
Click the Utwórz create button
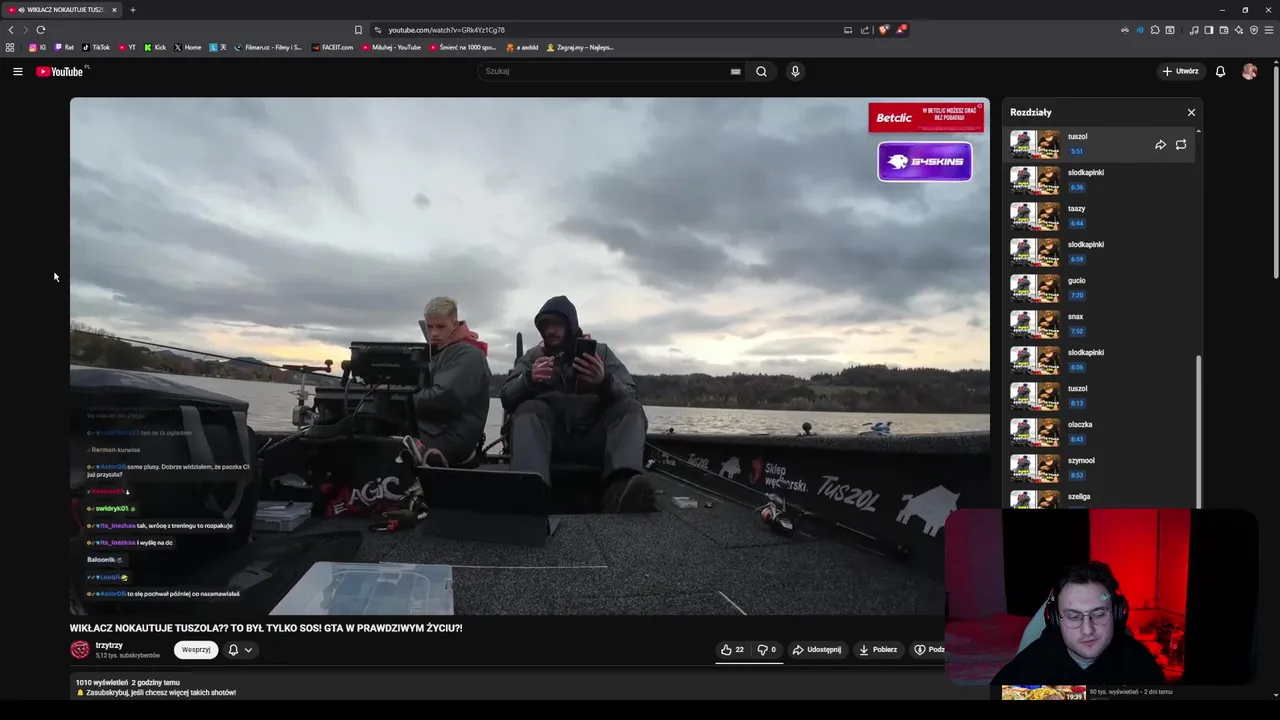coord(1180,71)
